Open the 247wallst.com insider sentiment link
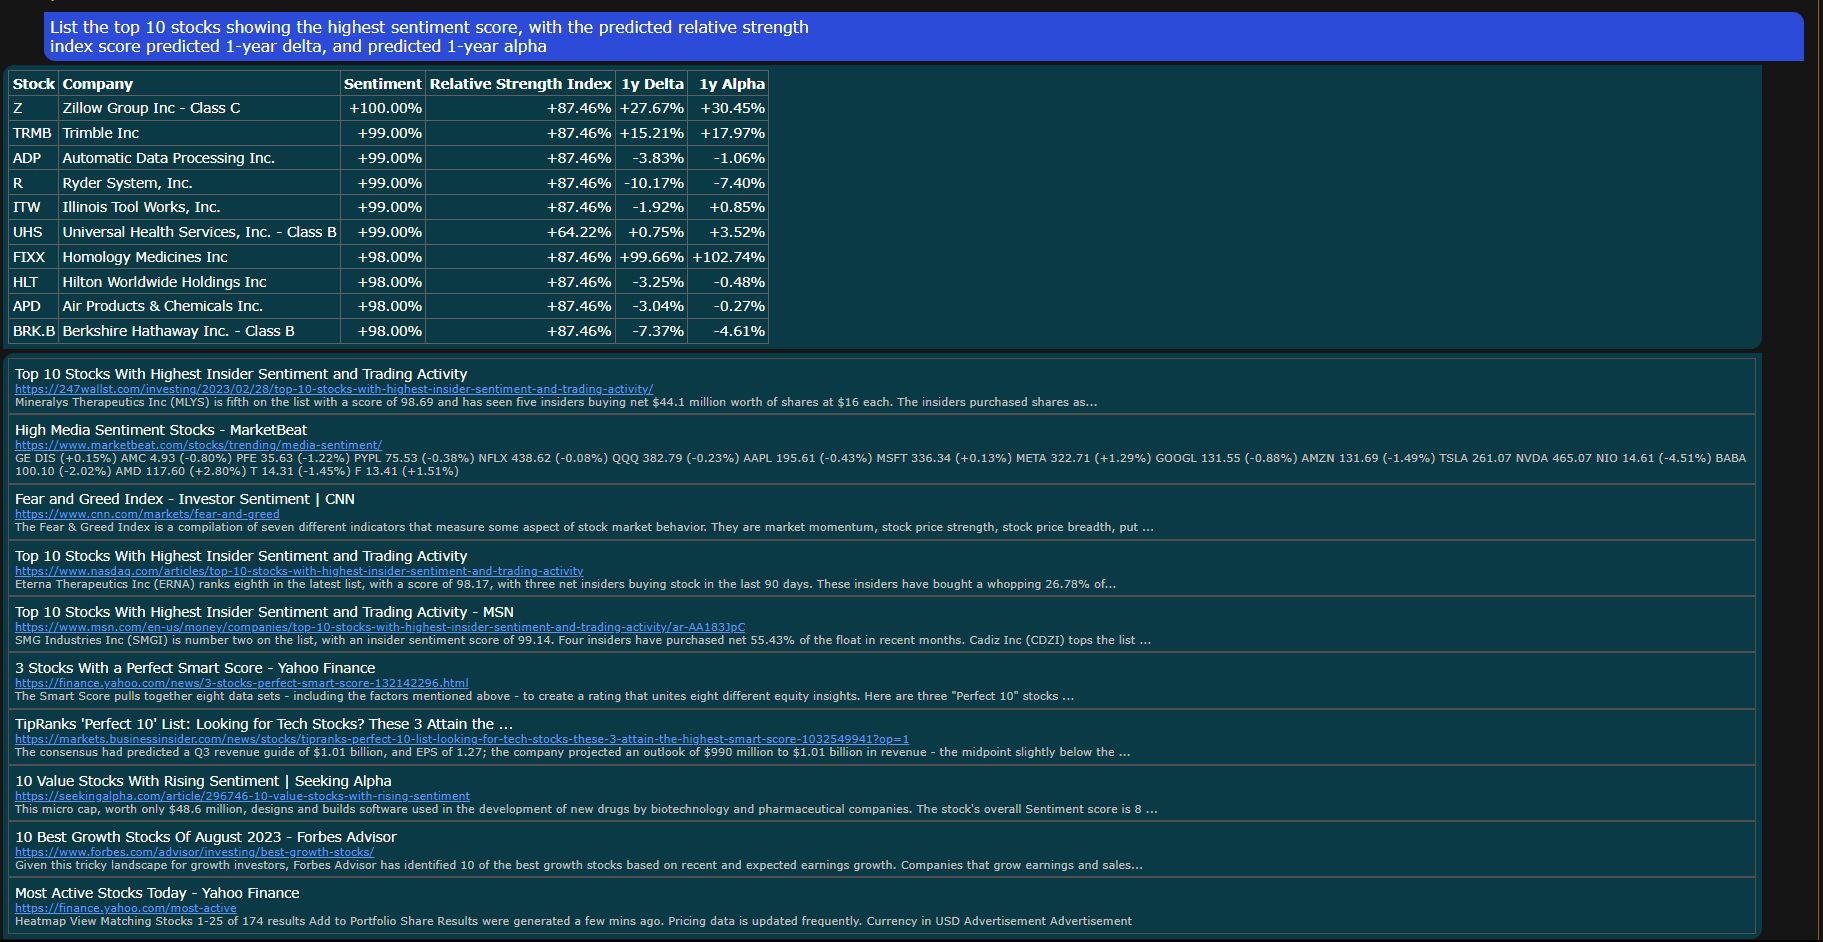 pyautogui.click(x=333, y=389)
